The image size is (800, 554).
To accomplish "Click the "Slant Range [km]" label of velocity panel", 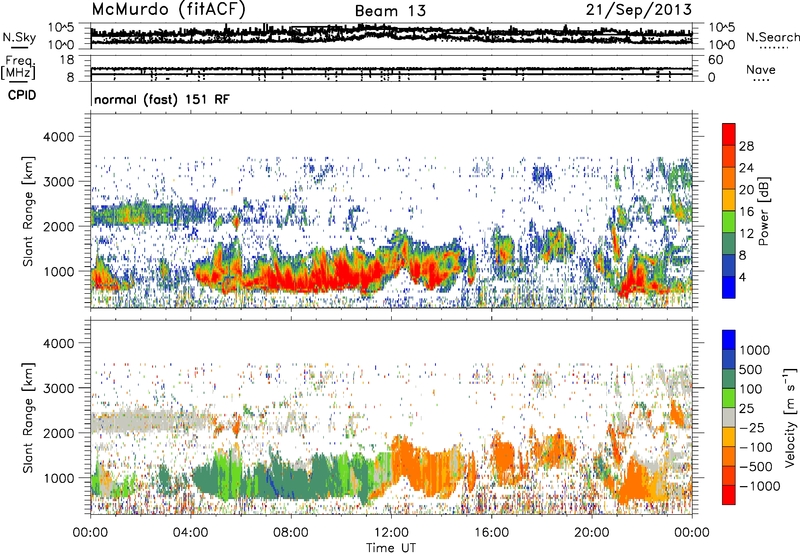I will [28, 417].
